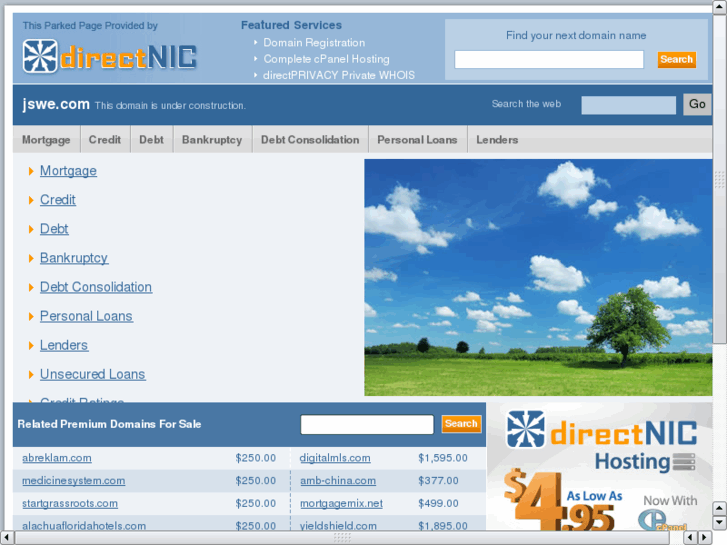
Task: Click the orange arrow bullet beside Mortgage
Action: [x=31, y=172]
